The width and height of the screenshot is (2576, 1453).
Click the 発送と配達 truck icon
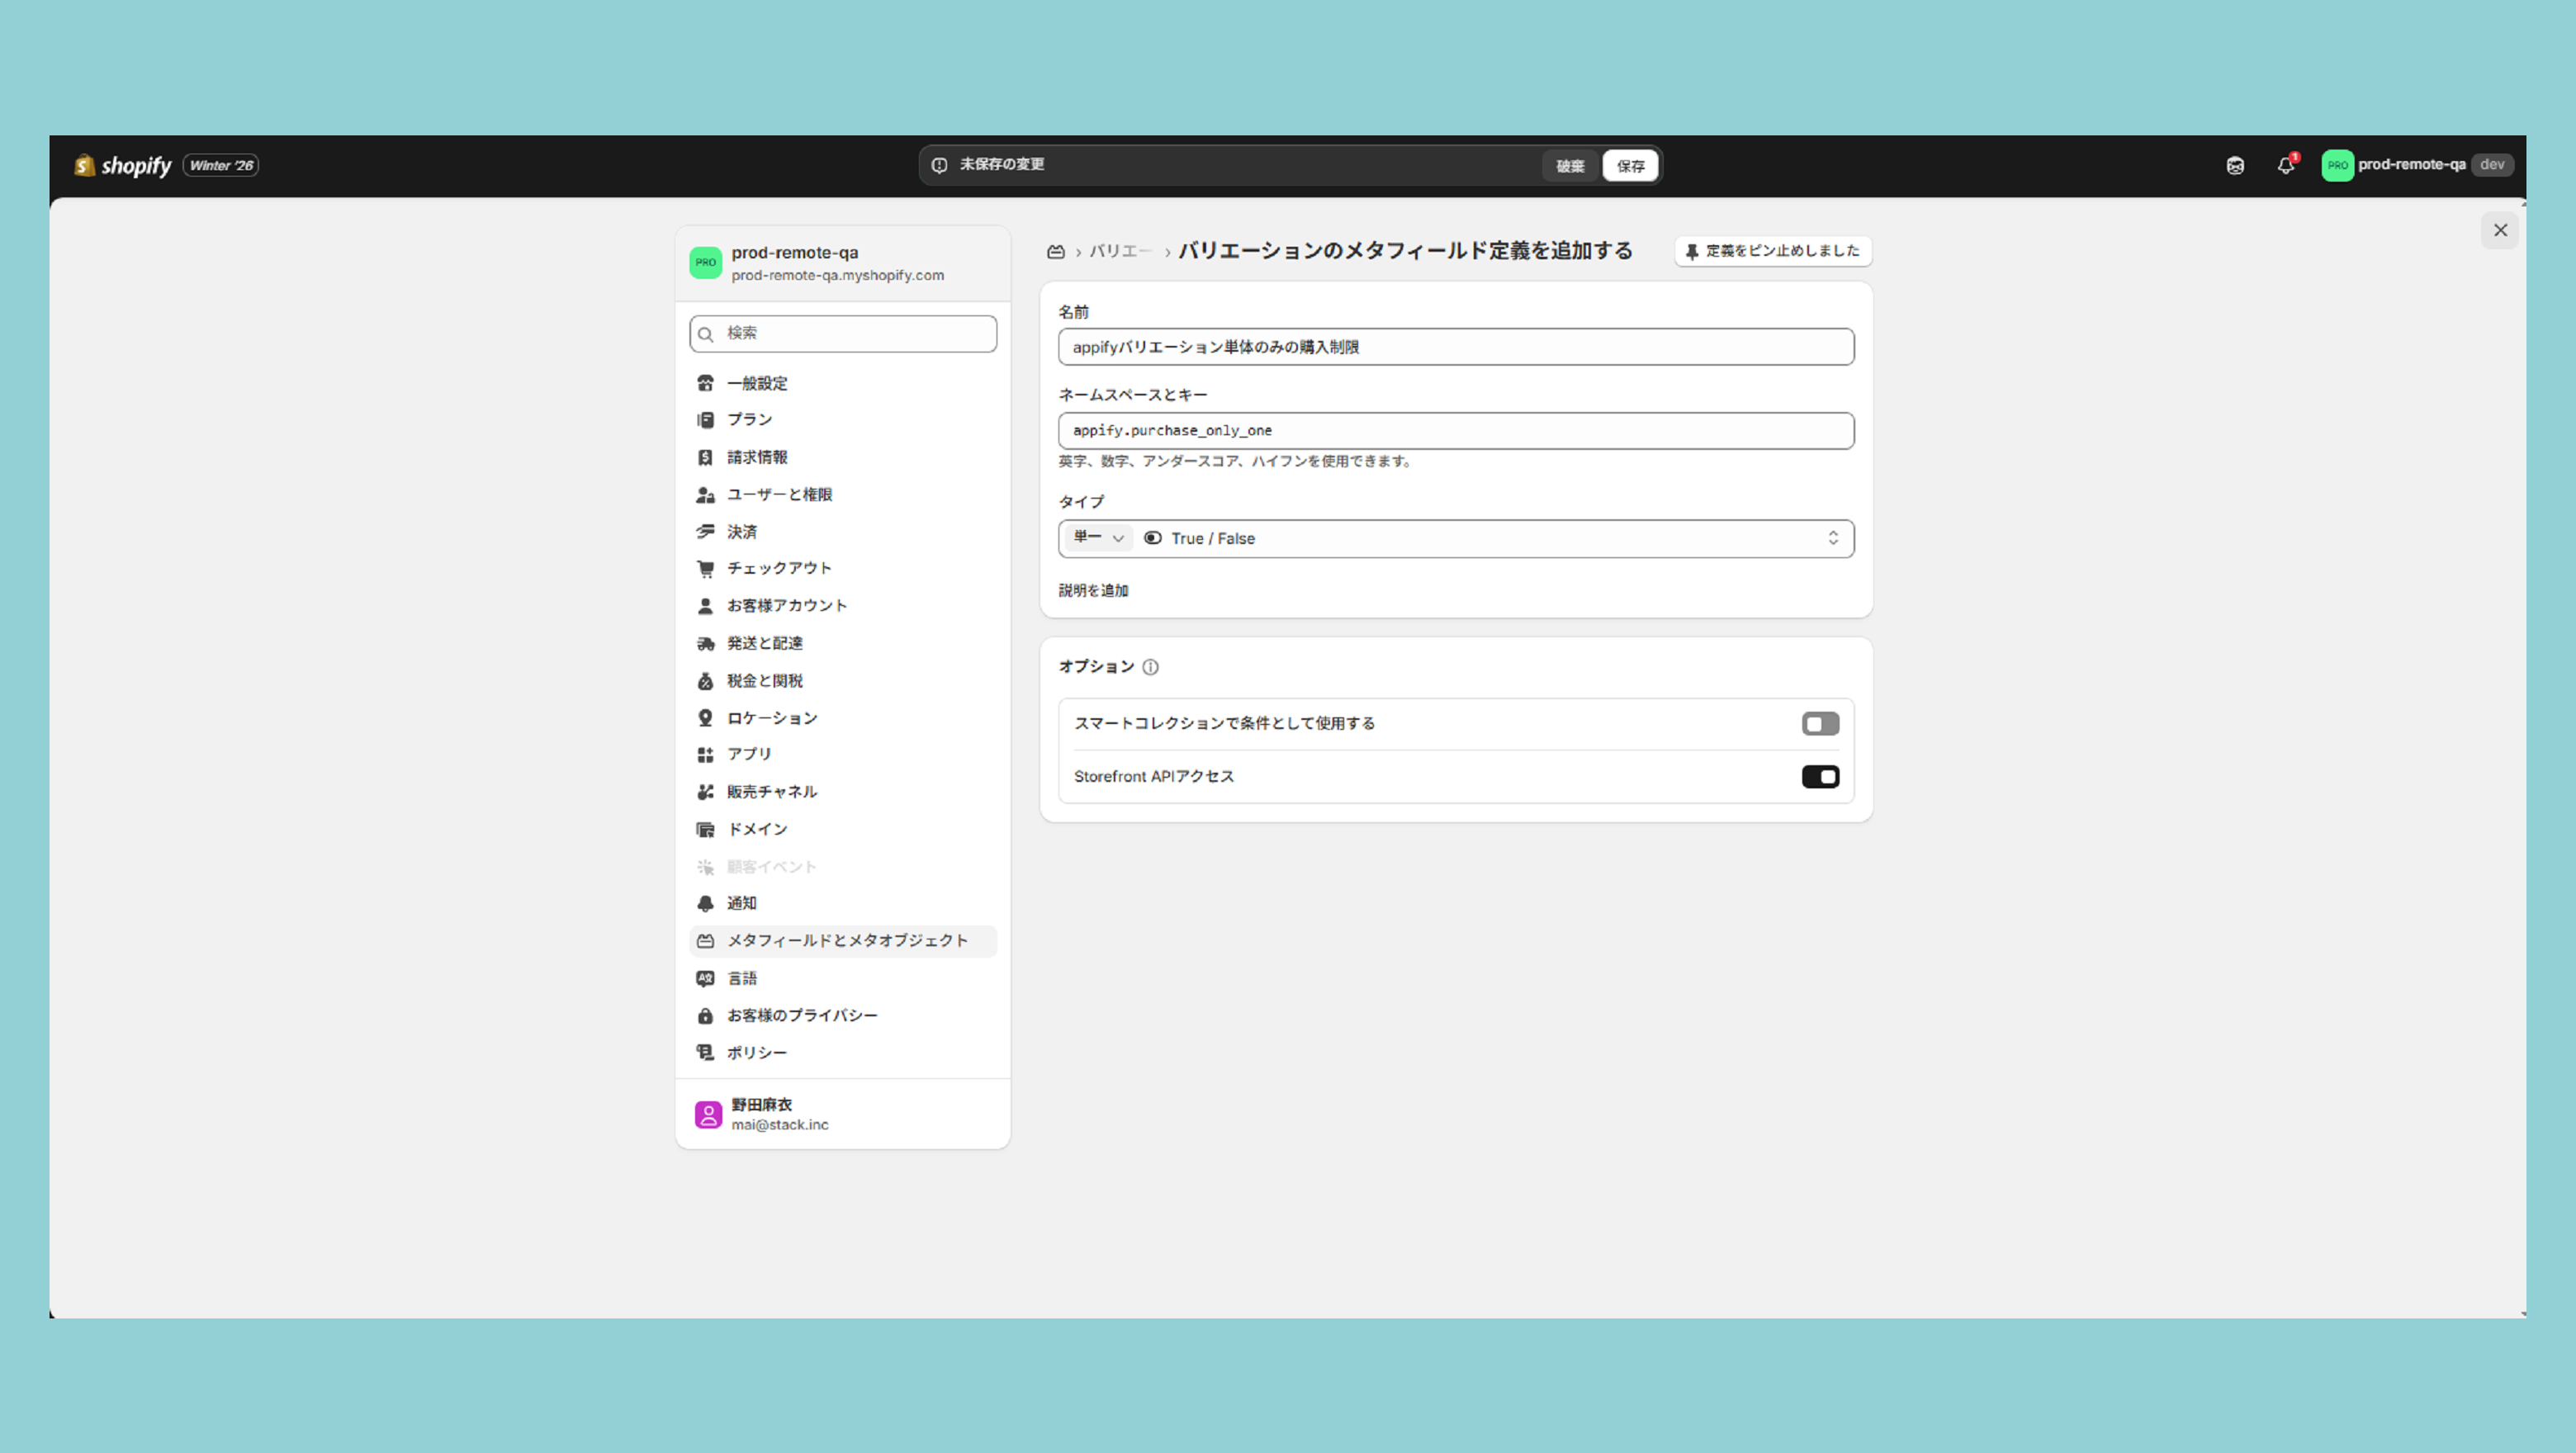705,644
